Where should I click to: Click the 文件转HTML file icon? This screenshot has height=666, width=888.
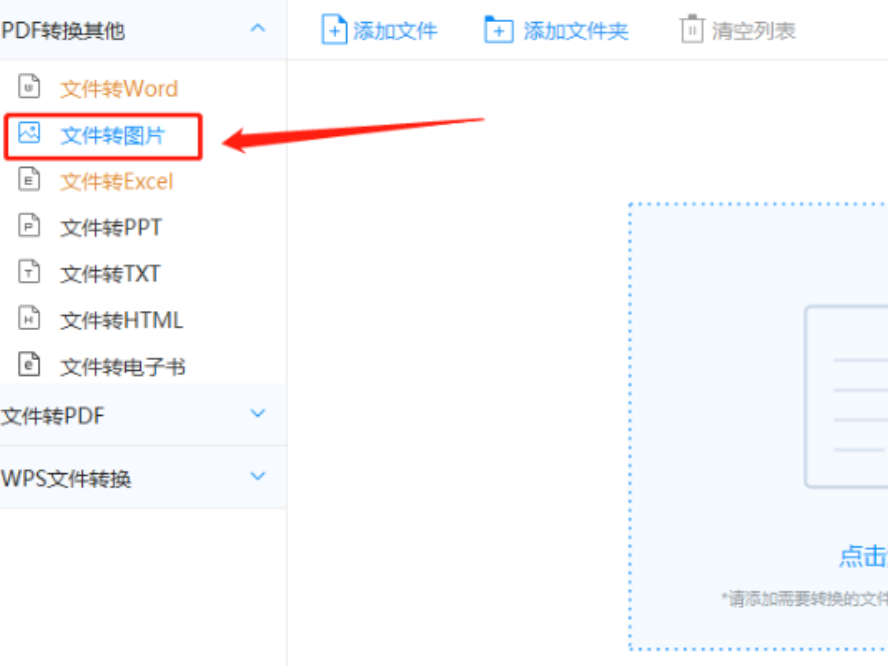29,318
